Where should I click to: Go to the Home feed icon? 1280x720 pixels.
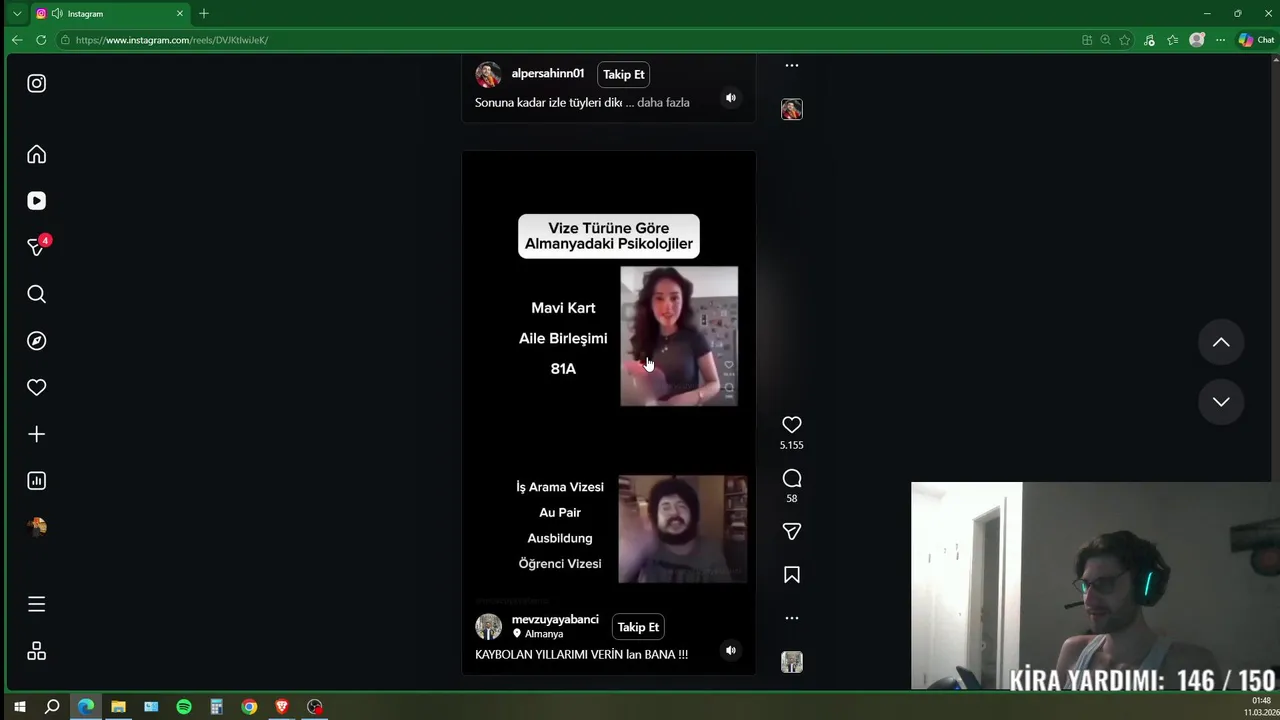coord(36,154)
